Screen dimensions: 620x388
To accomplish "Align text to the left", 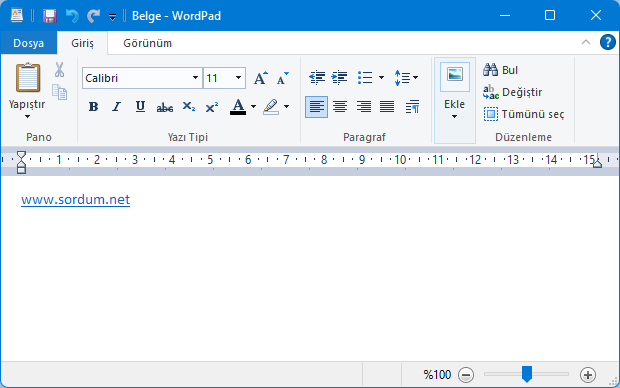I will pos(316,107).
